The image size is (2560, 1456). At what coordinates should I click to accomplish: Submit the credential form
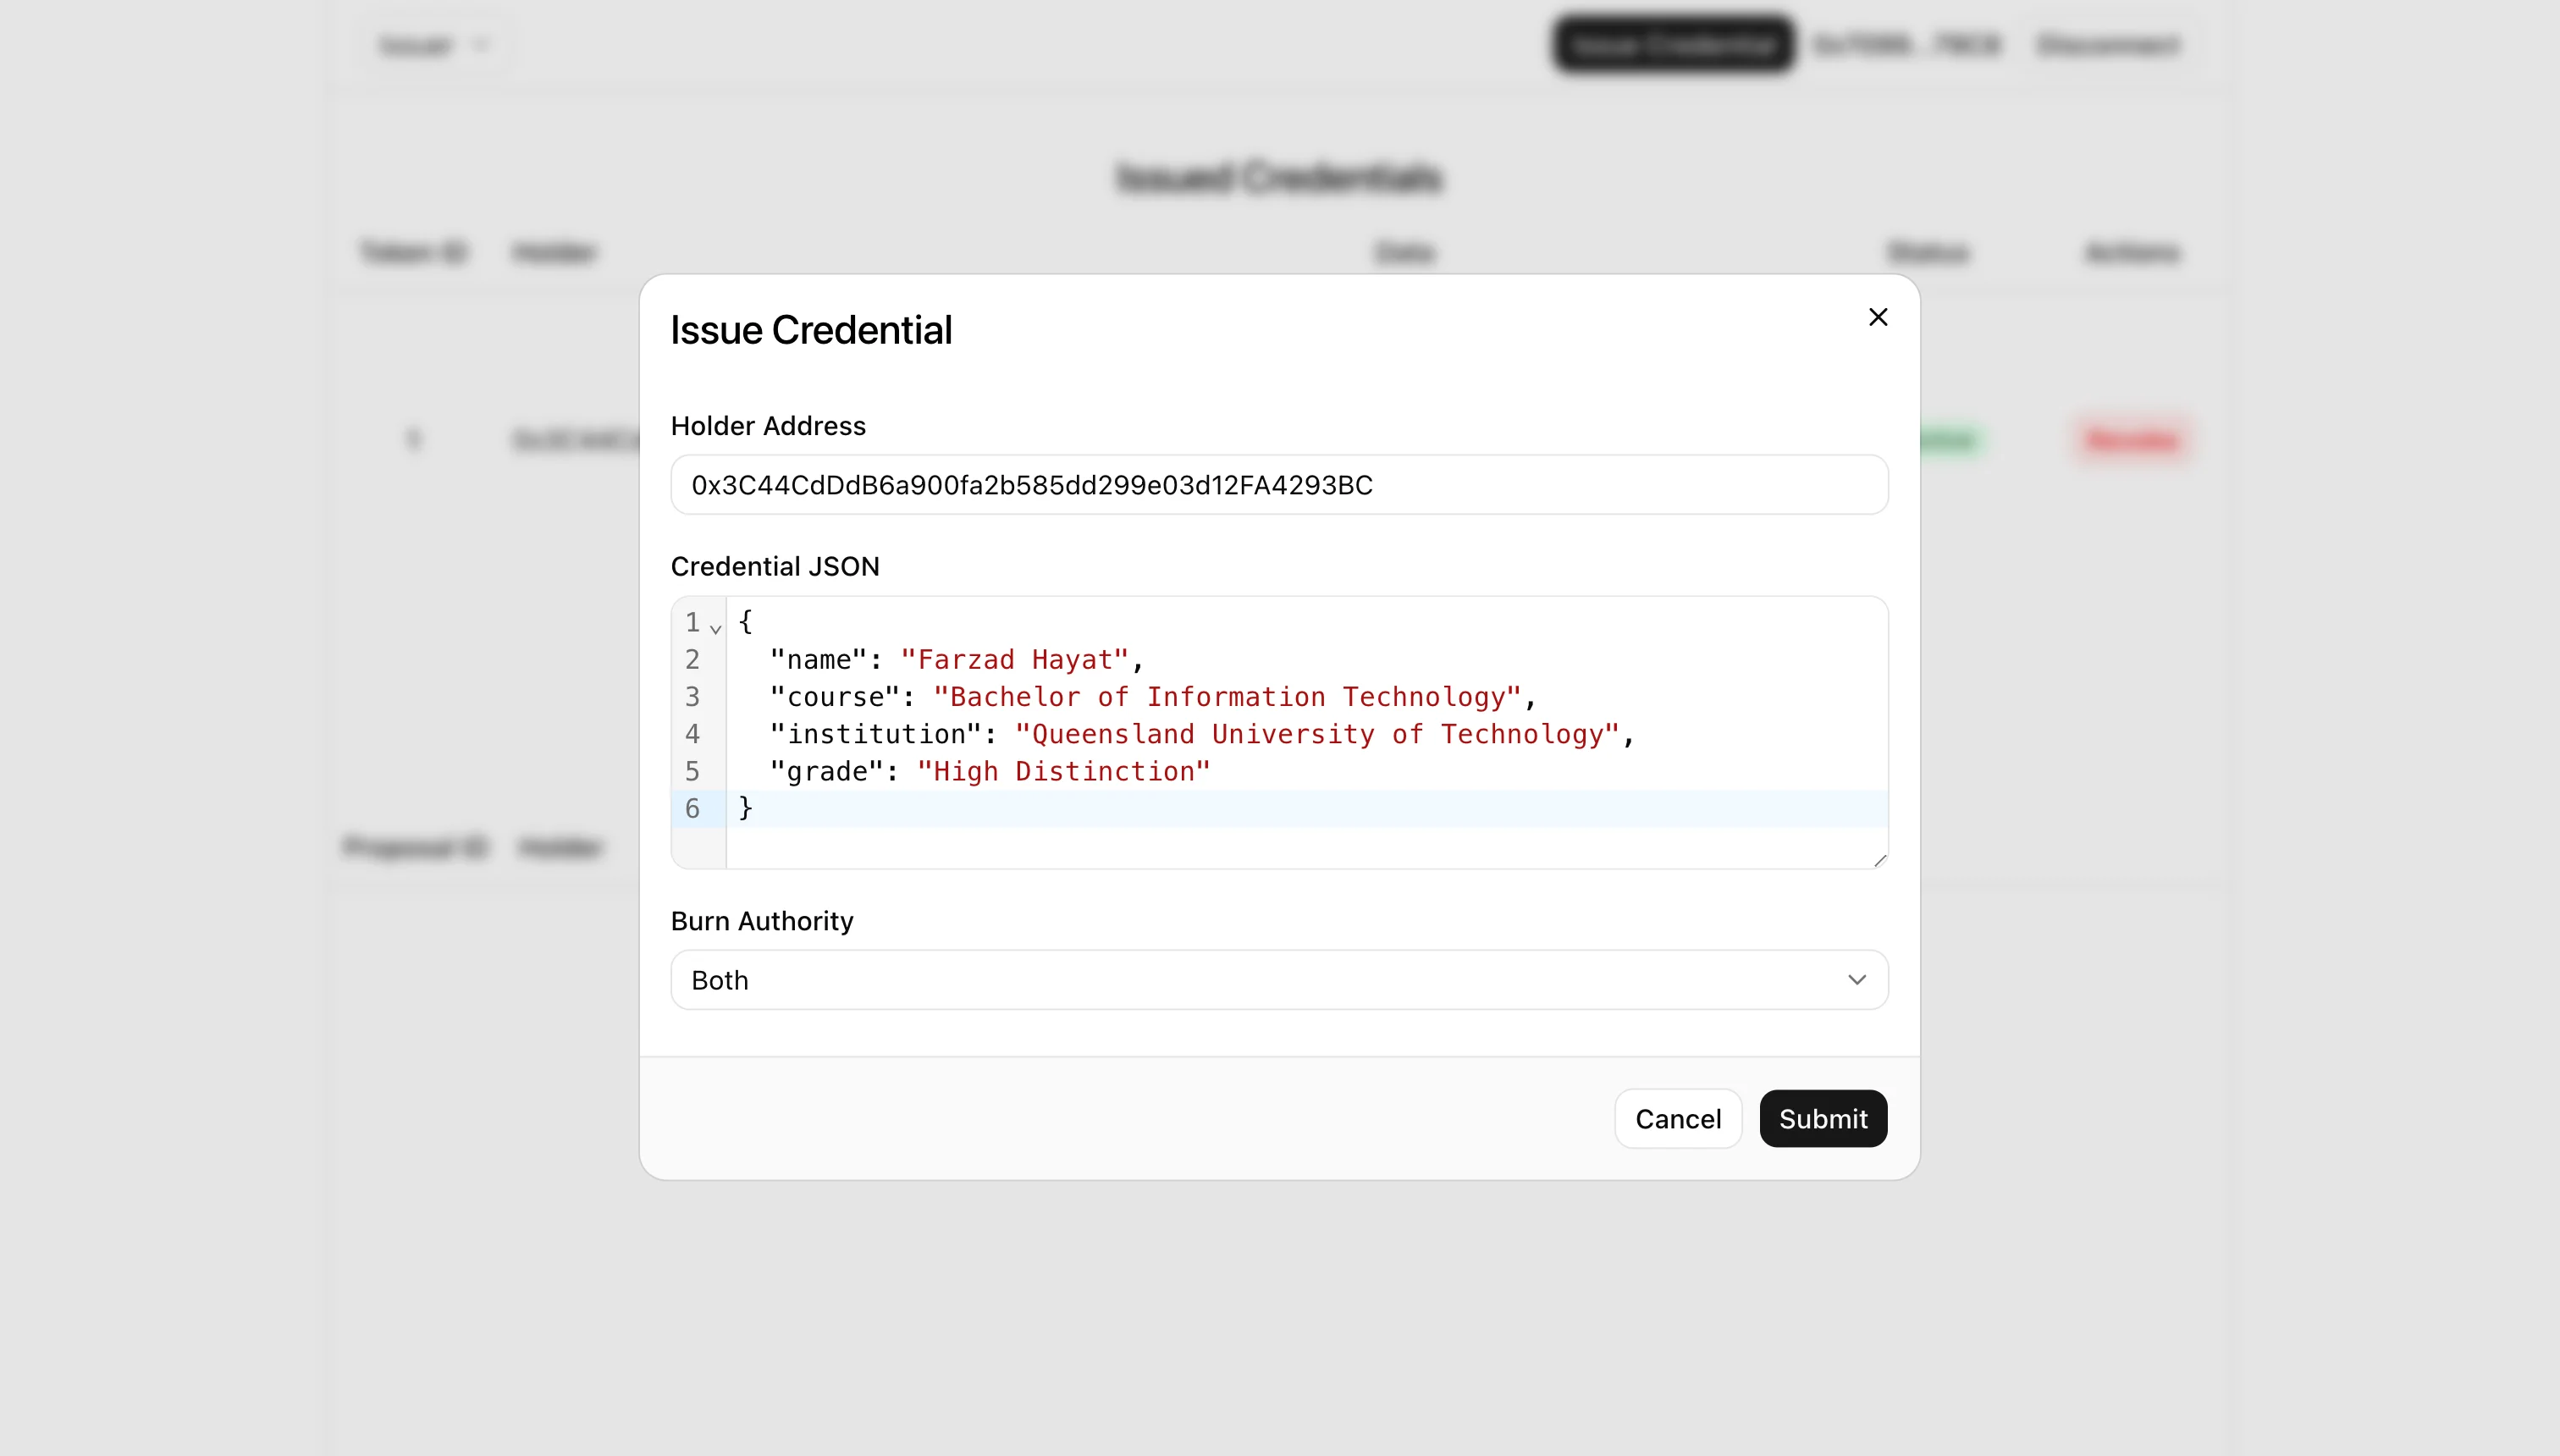click(x=1823, y=1118)
